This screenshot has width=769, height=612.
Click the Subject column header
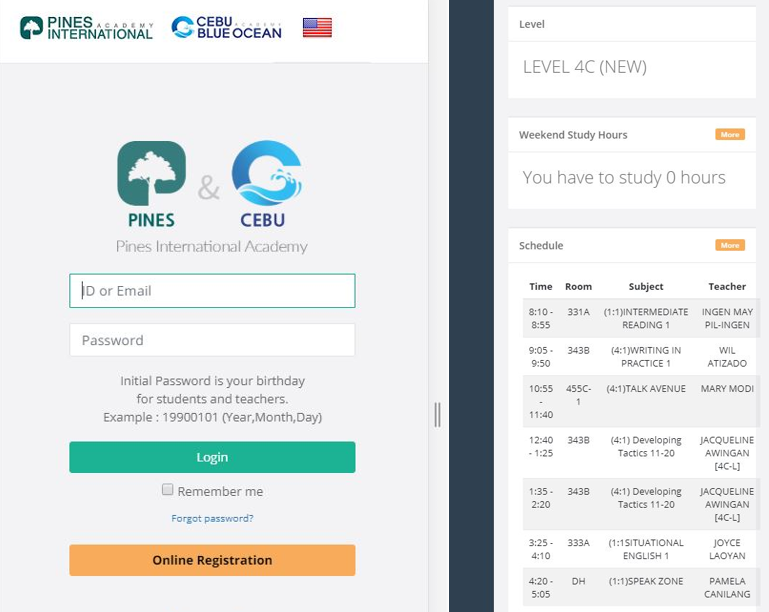point(646,286)
